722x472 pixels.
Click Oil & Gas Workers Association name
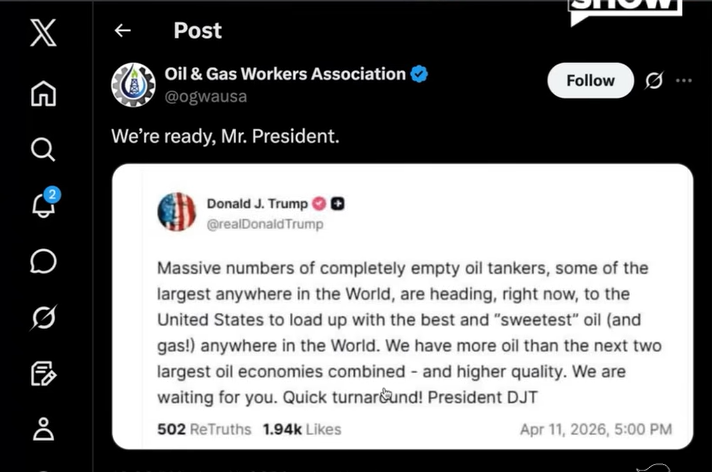point(285,74)
